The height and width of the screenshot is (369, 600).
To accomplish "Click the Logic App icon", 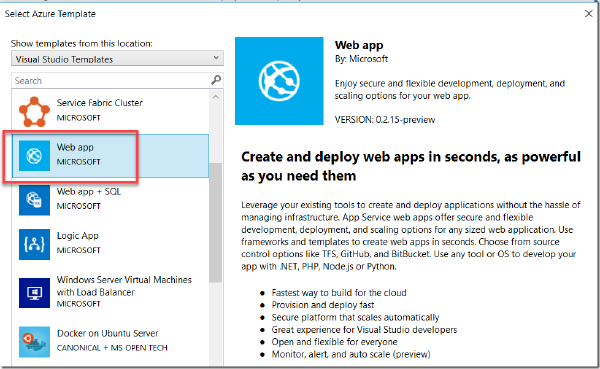I will point(34,244).
